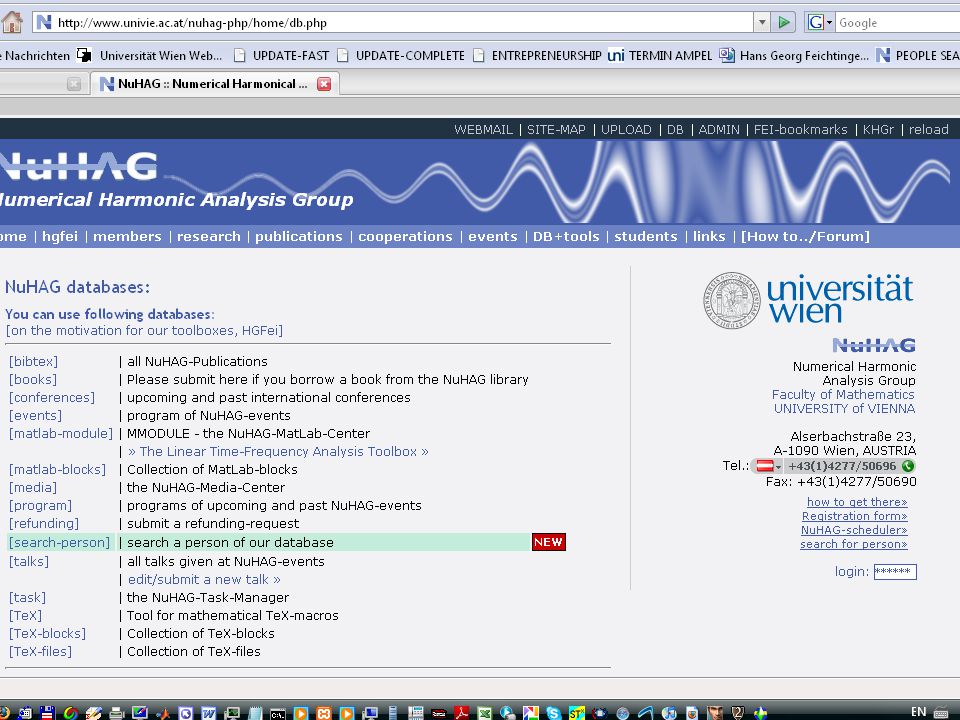Screen dimensions: 960x720
Task: Open the UPDATE-COMPLETE bookmark
Action: point(401,56)
